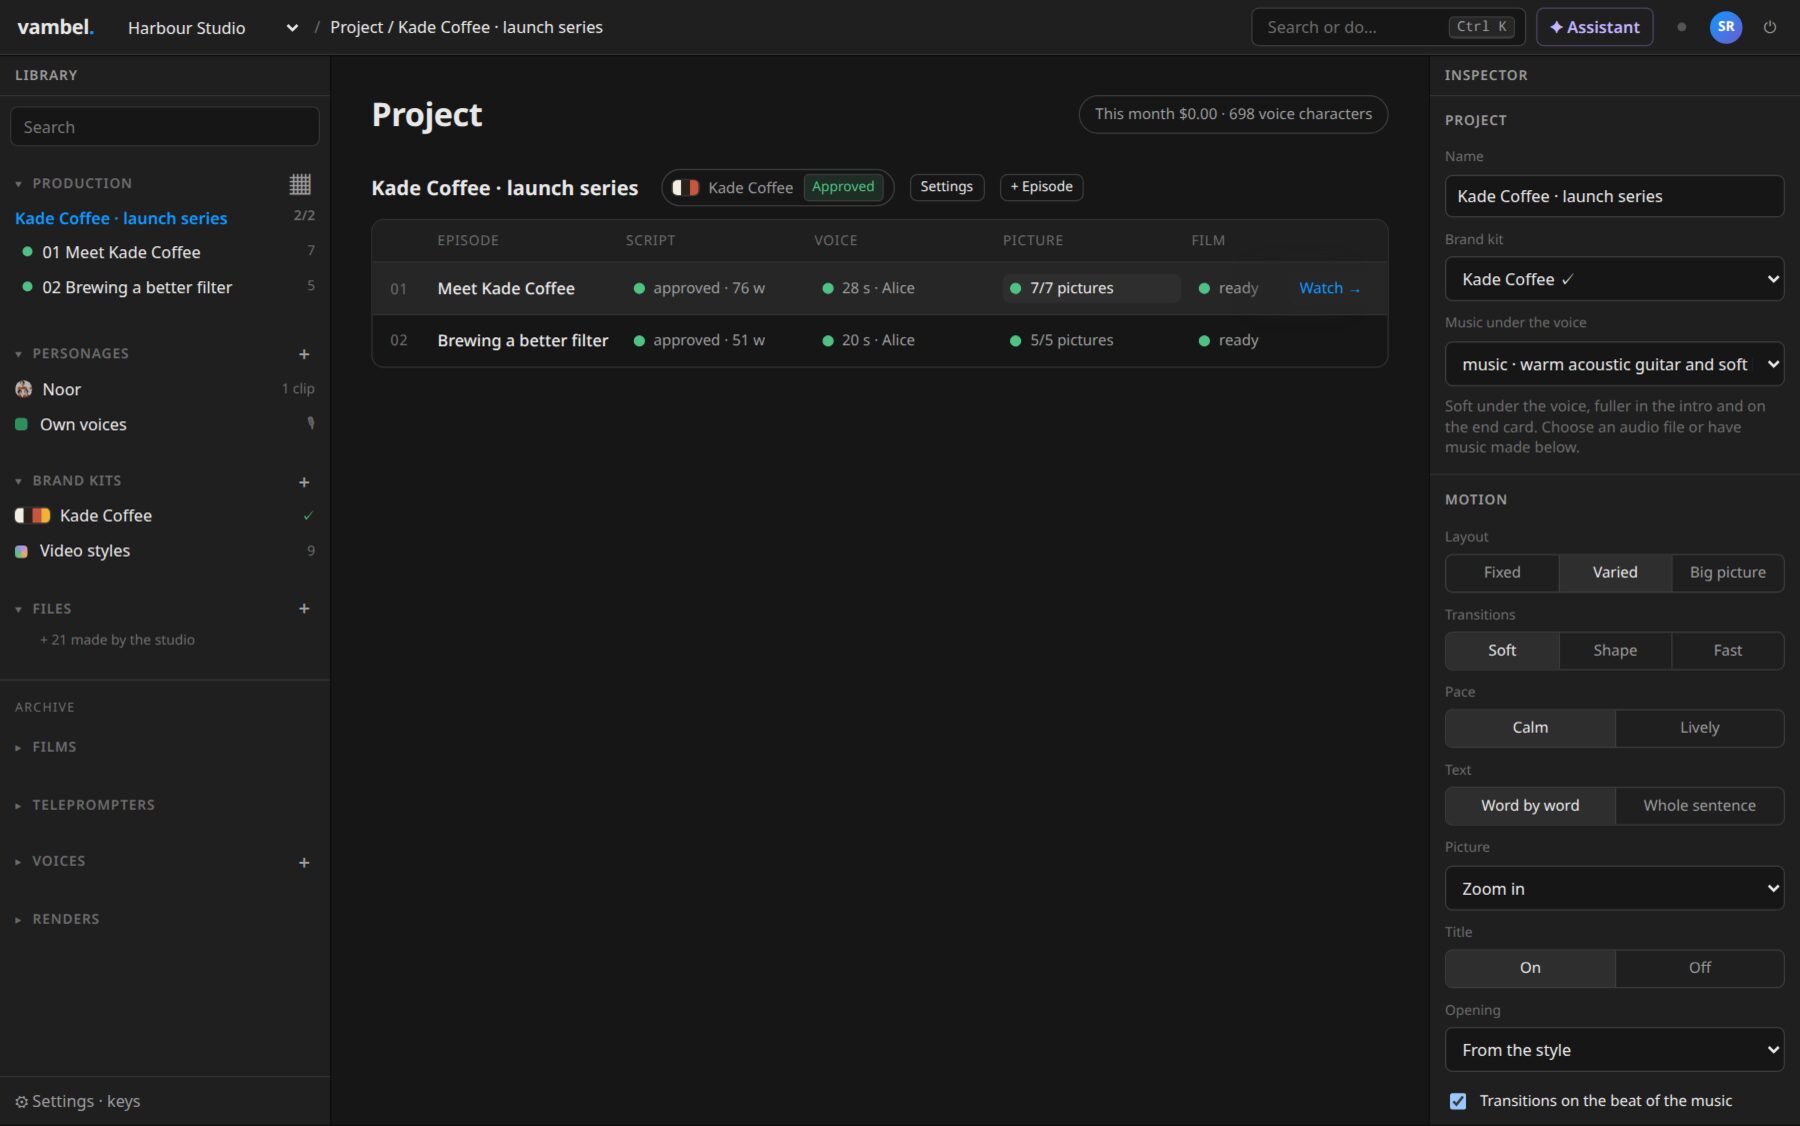Set Pace to Lively
The image size is (1800, 1126).
(1699, 728)
